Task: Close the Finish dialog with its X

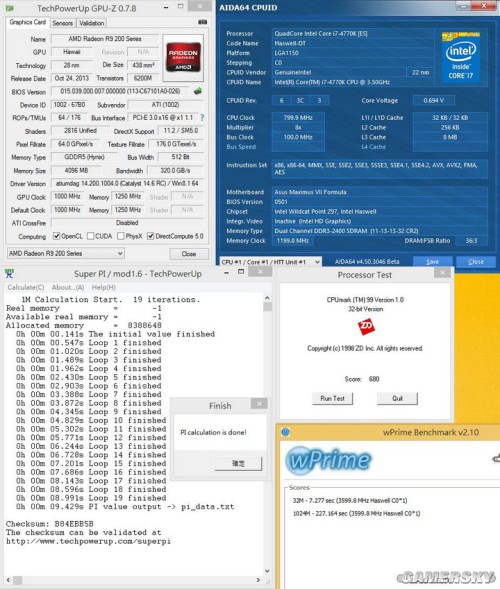Action: click(x=259, y=404)
